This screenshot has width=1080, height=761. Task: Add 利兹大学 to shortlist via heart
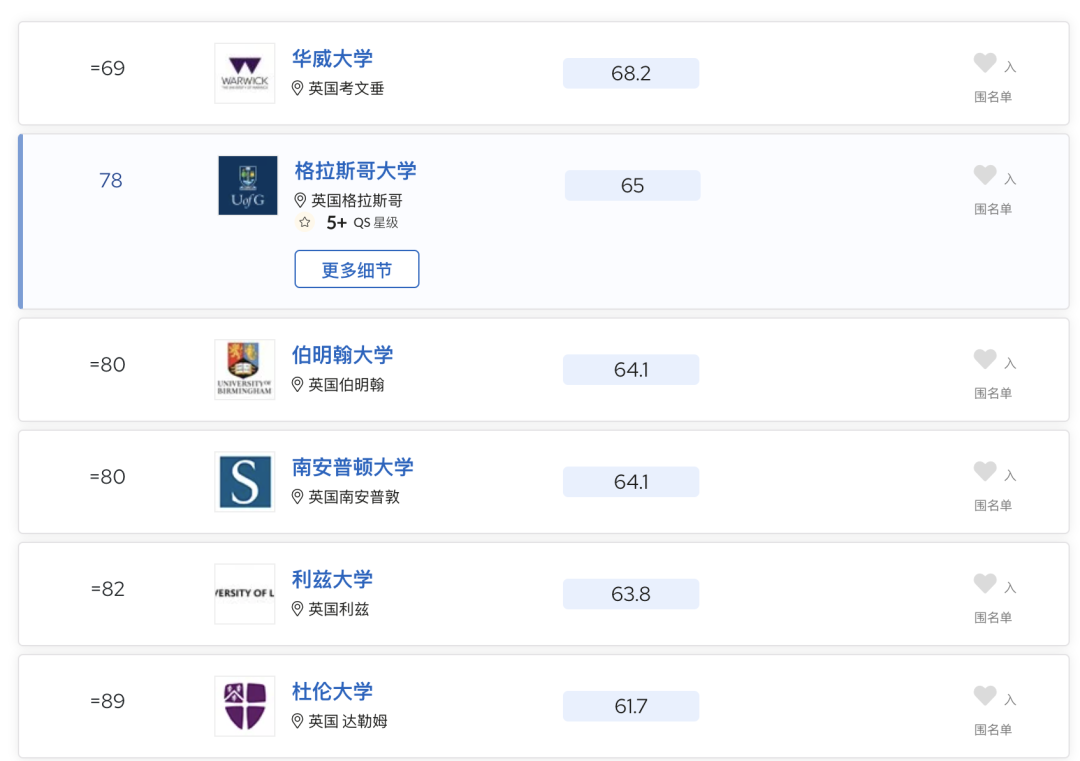click(984, 584)
